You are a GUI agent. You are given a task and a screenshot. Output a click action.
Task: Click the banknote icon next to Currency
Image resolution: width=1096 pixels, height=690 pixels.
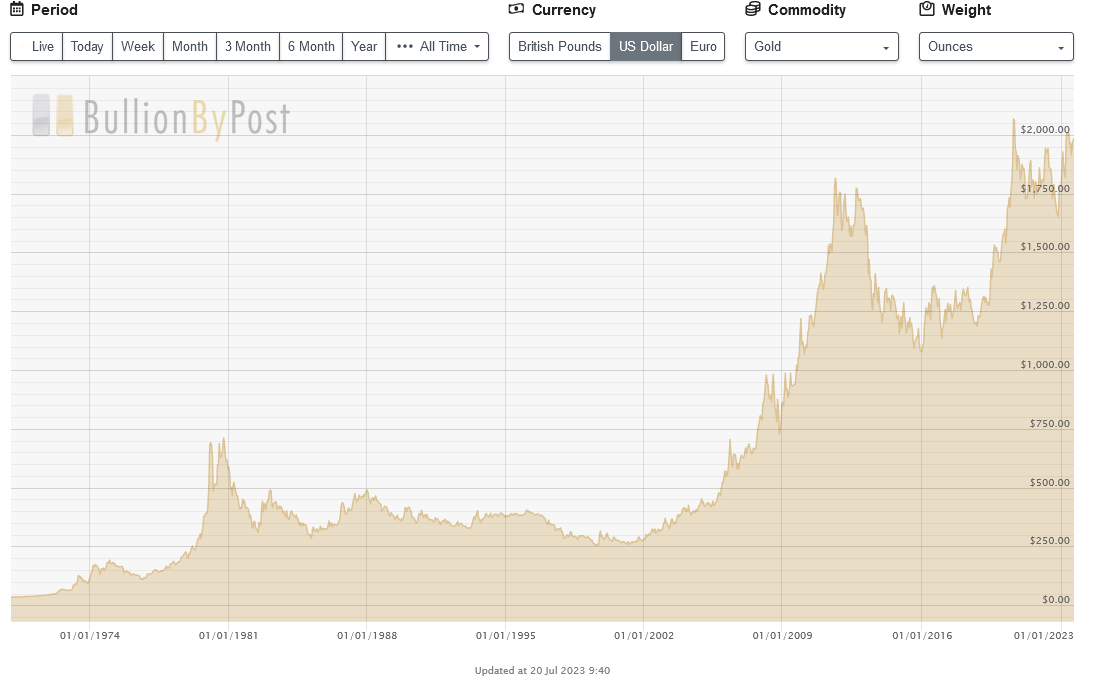516,10
